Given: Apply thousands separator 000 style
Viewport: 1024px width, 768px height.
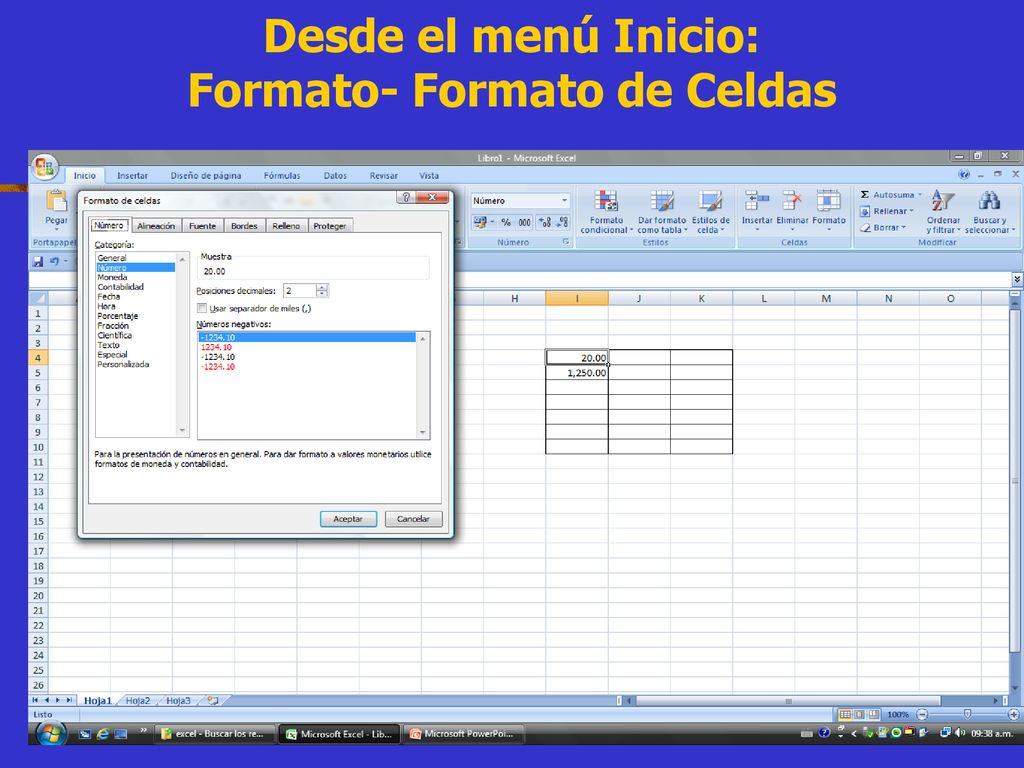Looking at the screenshot, I should point(524,222).
